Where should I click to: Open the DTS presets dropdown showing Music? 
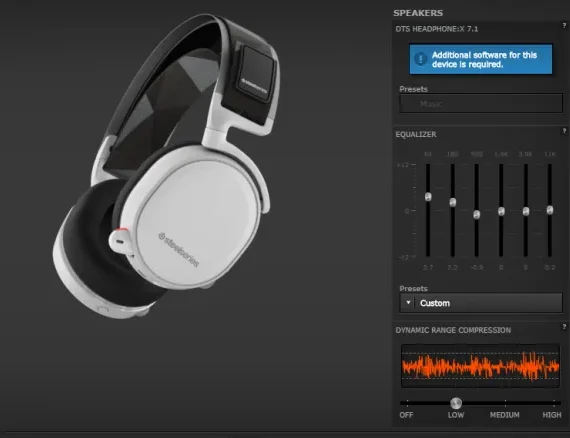pyautogui.click(x=481, y=104)
